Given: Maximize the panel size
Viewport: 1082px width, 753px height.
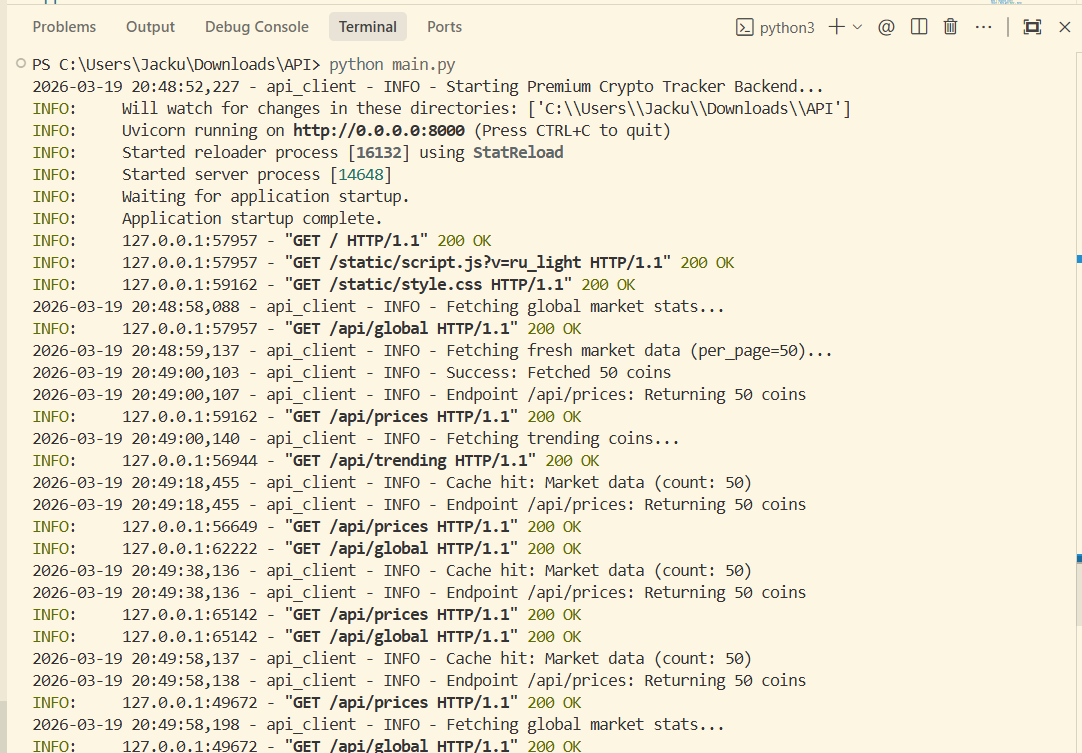Looking at the screenshot, I should 1032,27.
